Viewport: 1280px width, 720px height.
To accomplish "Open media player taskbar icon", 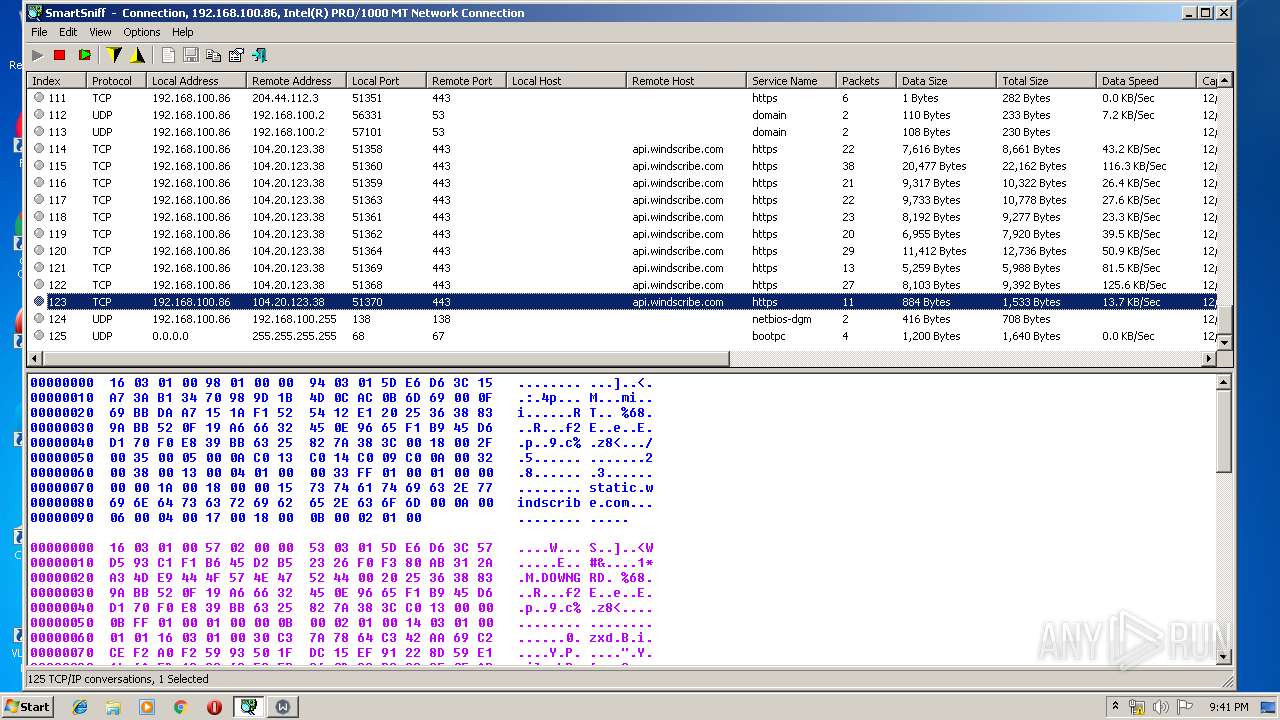I will [x=147, y=707].
